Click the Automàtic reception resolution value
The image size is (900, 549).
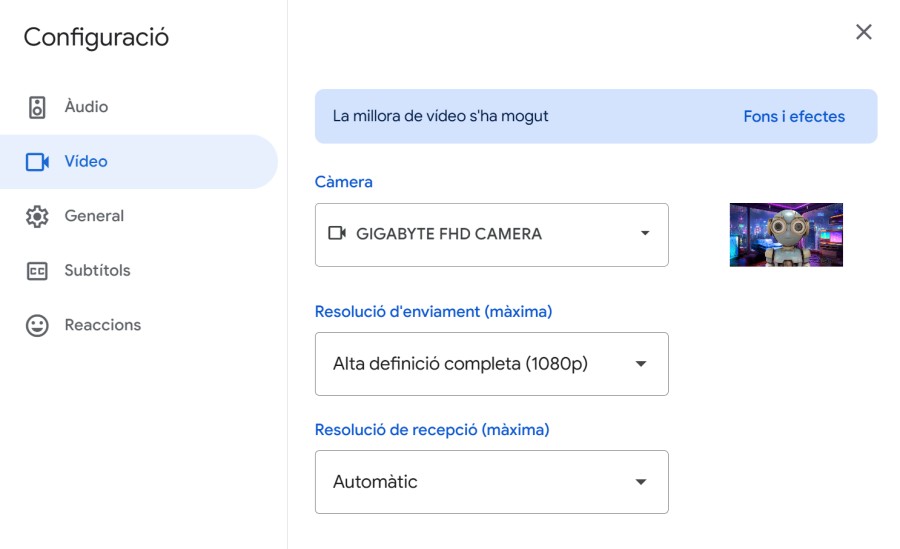375,482
